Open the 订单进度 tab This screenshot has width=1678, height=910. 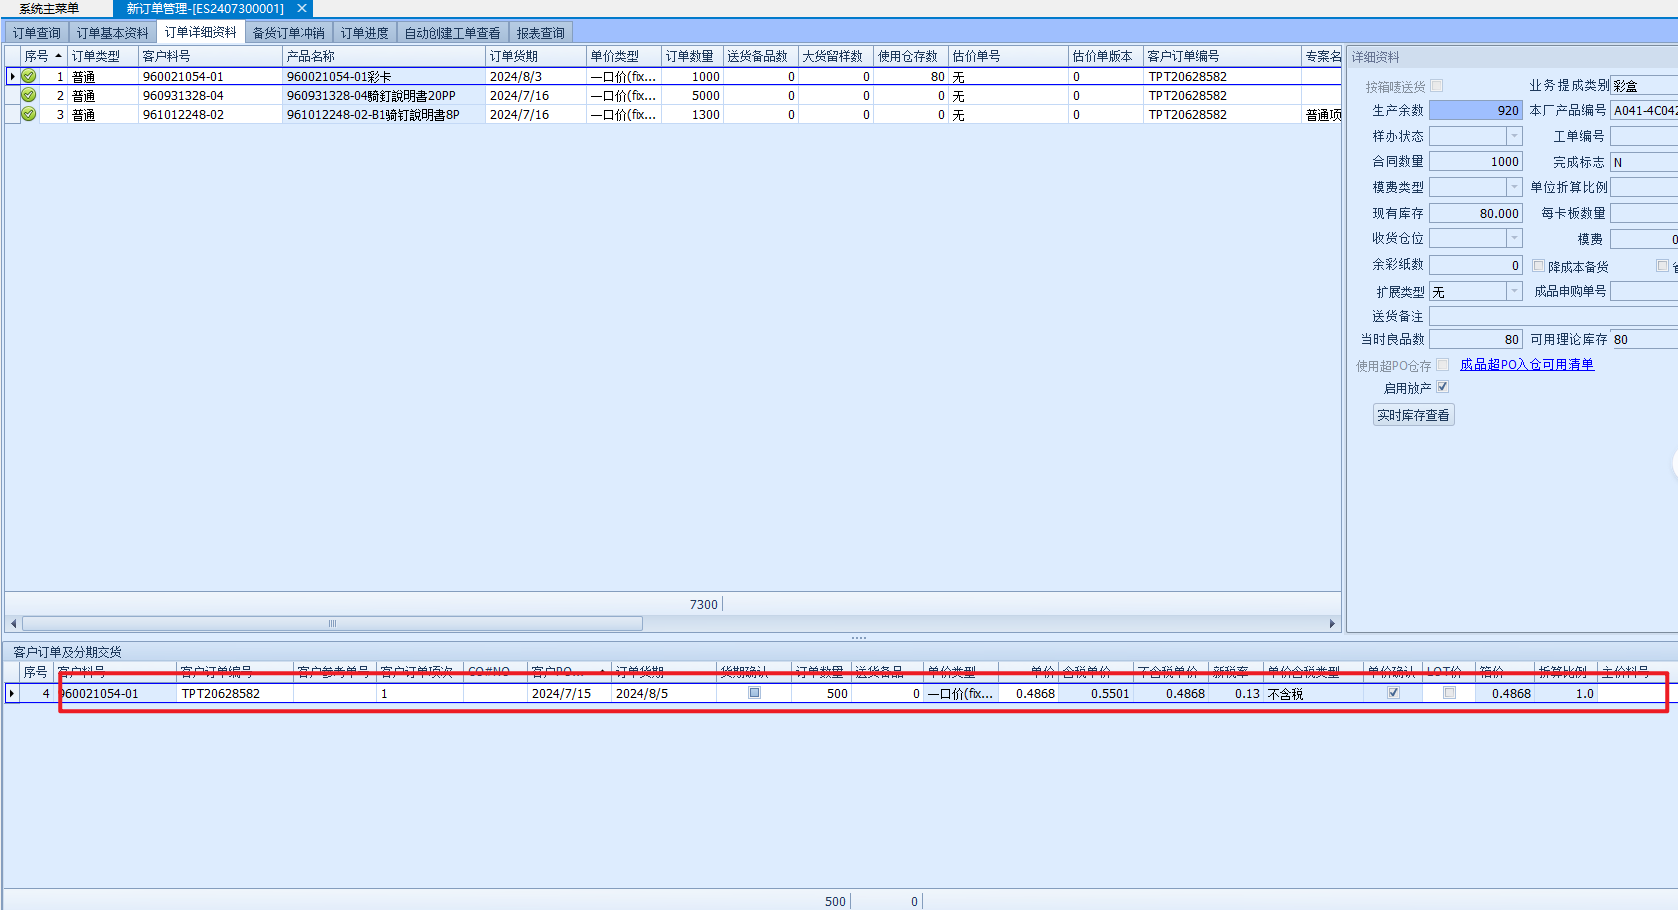point(365,33)
